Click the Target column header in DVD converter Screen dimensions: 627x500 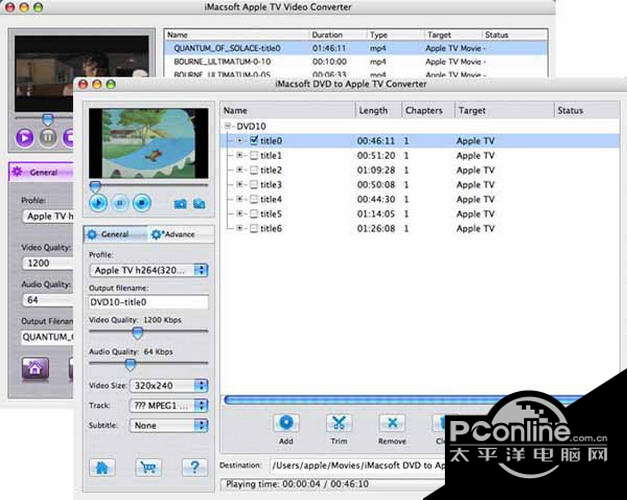click(505, 110)
